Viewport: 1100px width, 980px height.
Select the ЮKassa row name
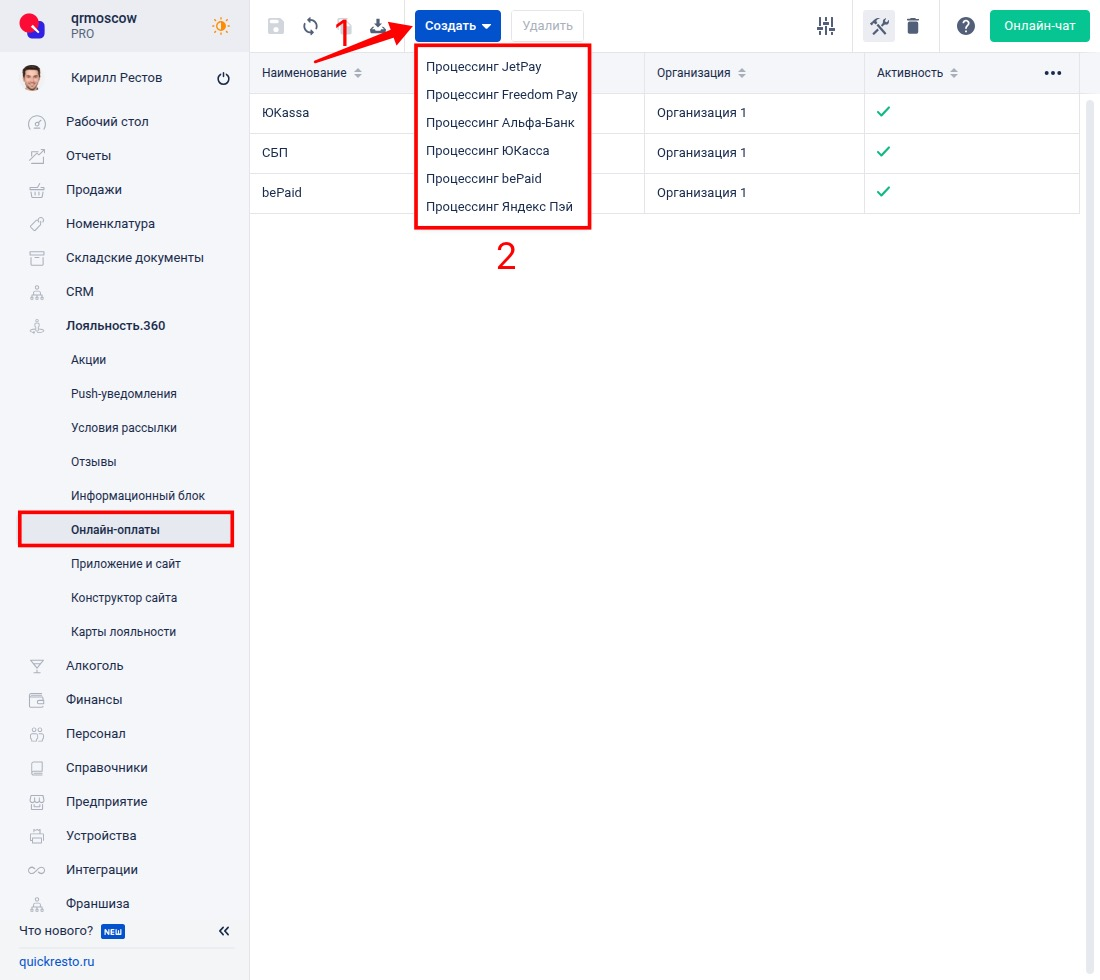pos(286,113)
